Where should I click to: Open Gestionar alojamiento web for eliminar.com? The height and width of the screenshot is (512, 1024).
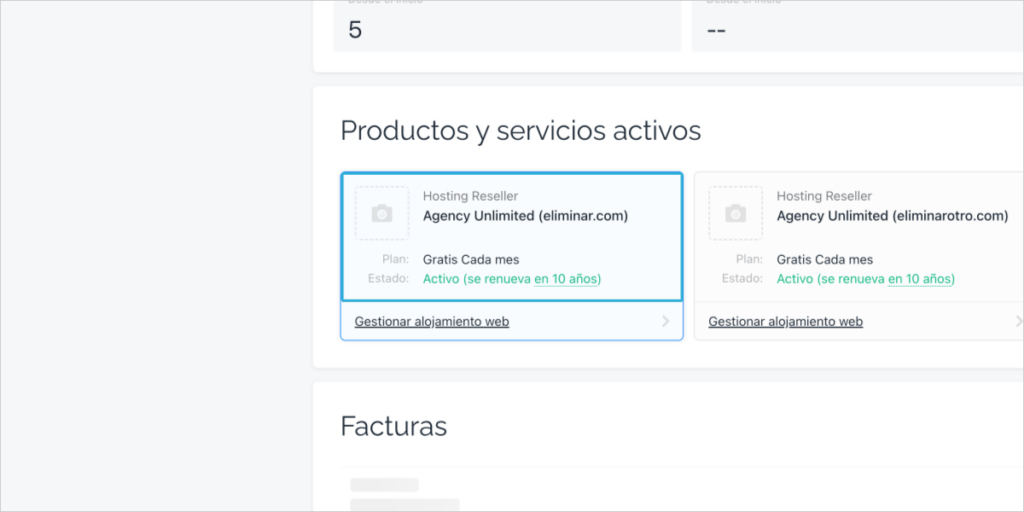tap(432, 321)
